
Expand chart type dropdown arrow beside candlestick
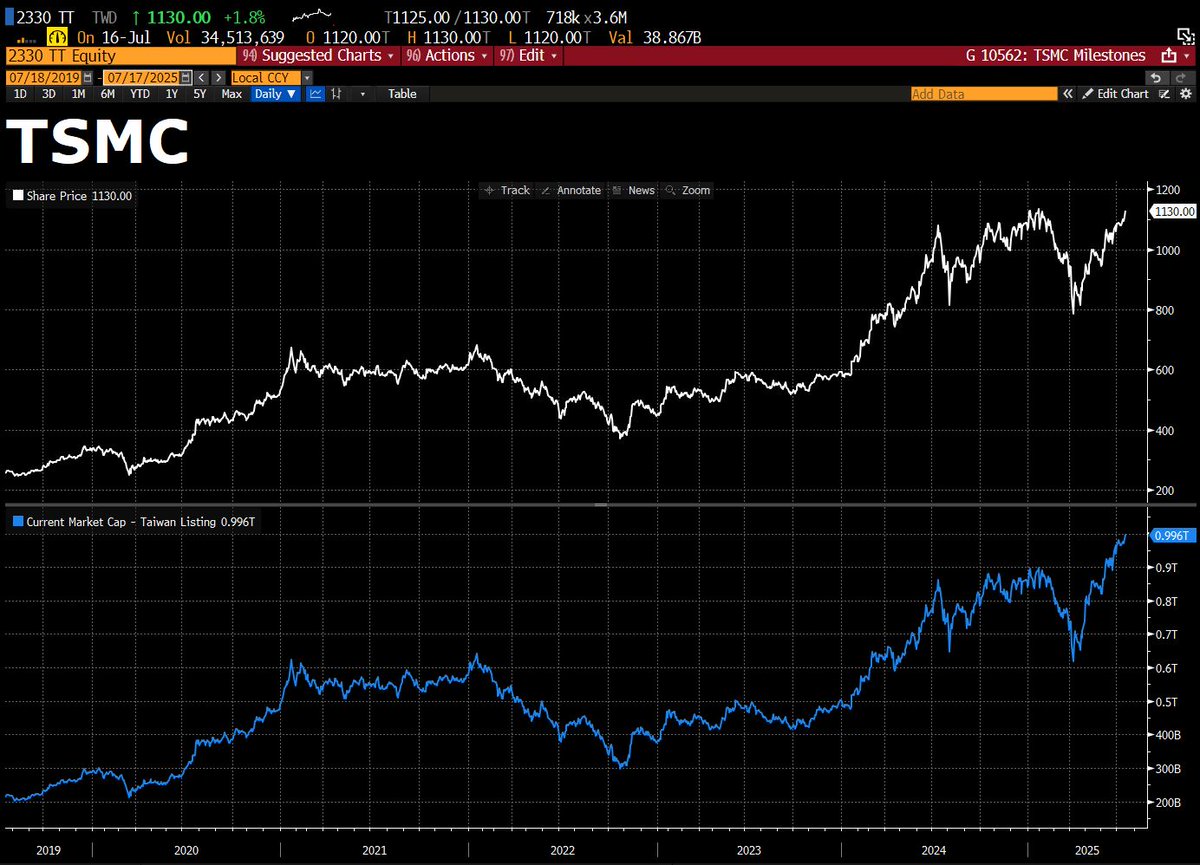[362, 94]
